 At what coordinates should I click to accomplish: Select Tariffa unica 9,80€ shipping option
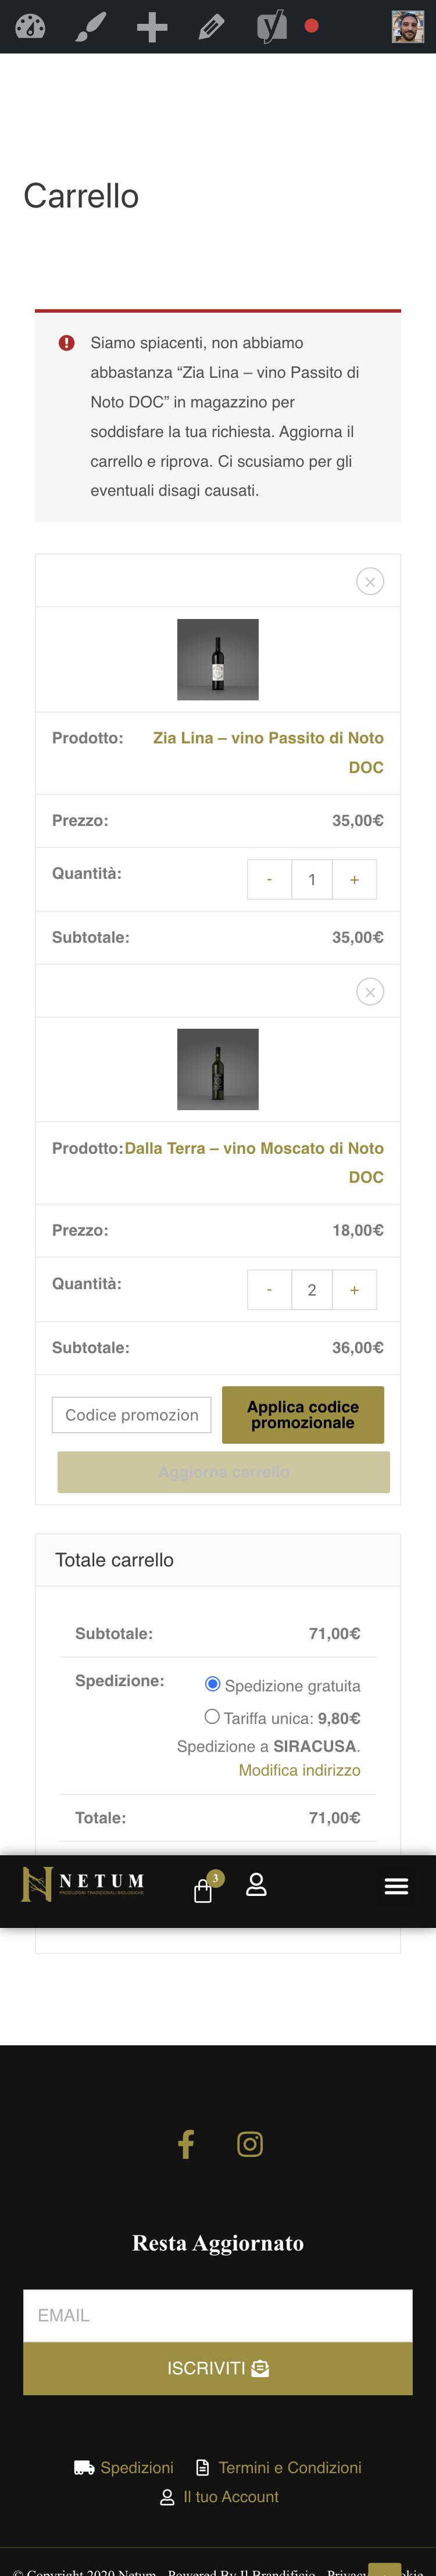coord(212,1716)
